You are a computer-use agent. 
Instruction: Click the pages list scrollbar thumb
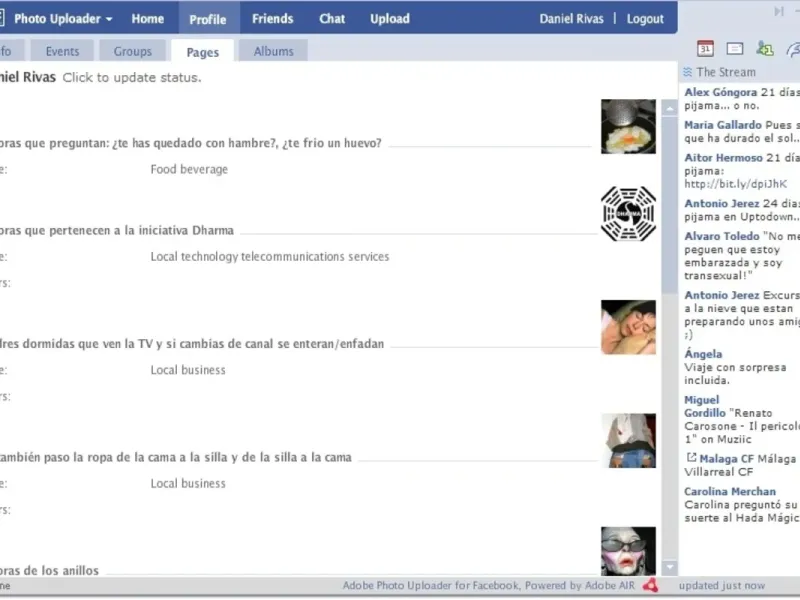[669, 205]
